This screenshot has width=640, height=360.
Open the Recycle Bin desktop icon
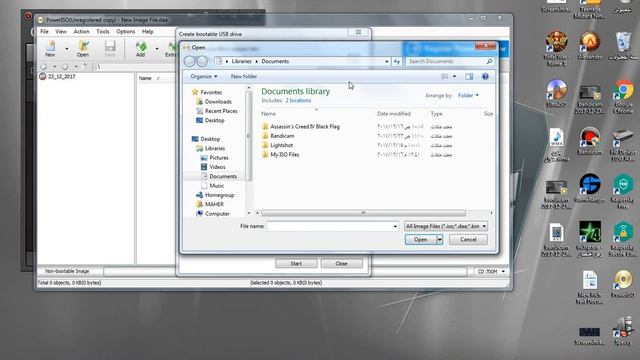623,46
